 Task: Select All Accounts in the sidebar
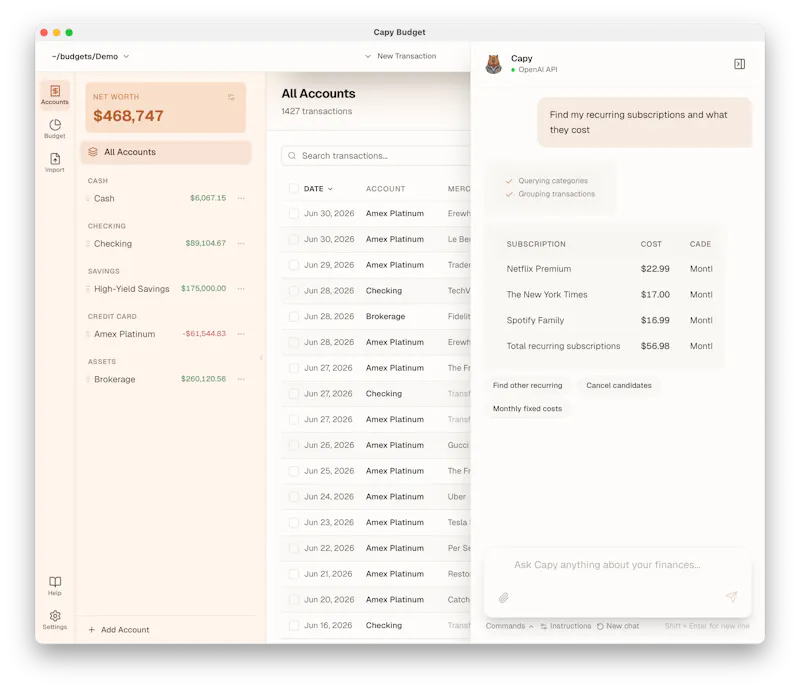pos(166,152)
